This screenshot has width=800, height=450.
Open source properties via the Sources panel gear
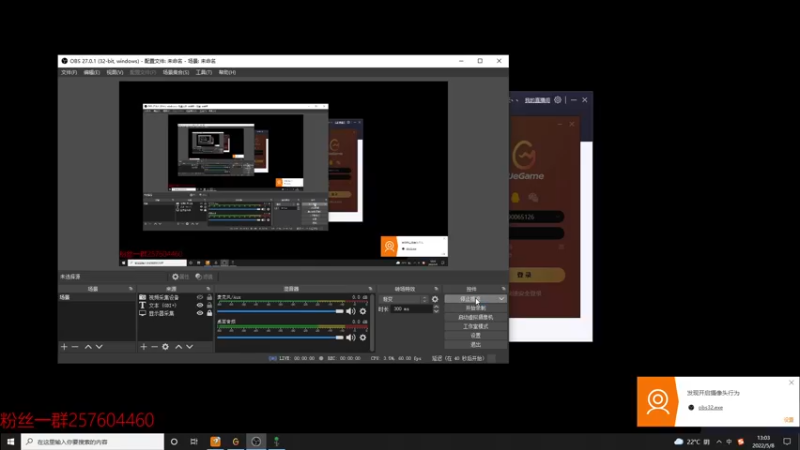(x=165, y=347)
